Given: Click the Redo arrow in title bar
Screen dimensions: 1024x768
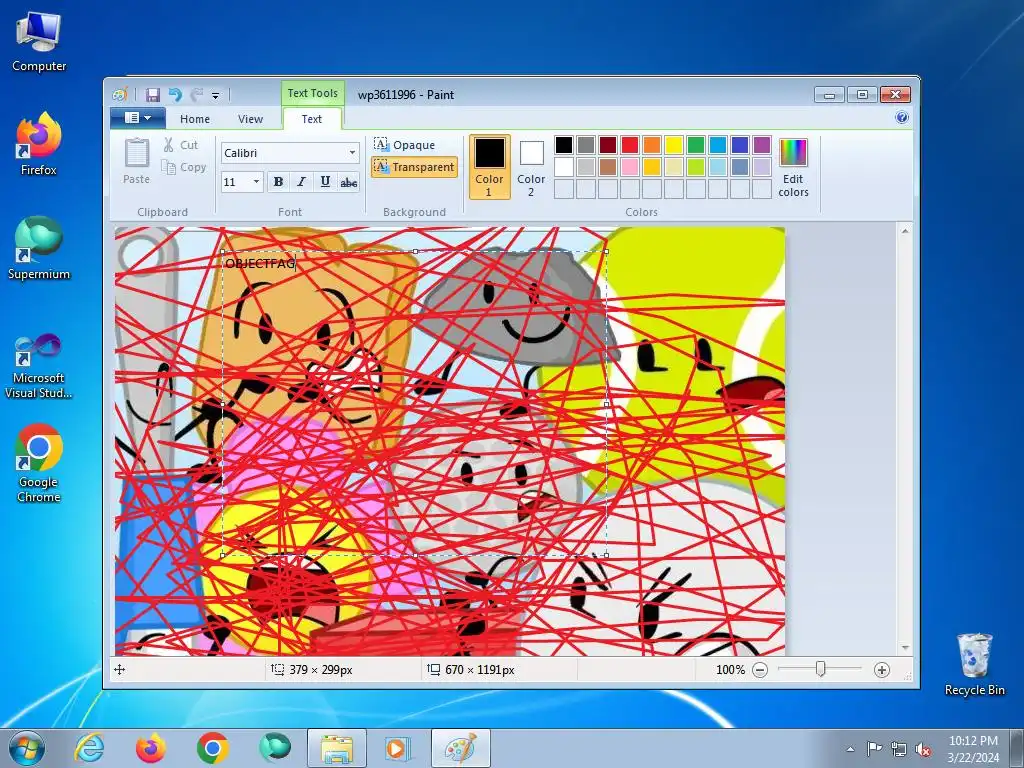Looking at the screenshot, I should click(x=197, y=95).
